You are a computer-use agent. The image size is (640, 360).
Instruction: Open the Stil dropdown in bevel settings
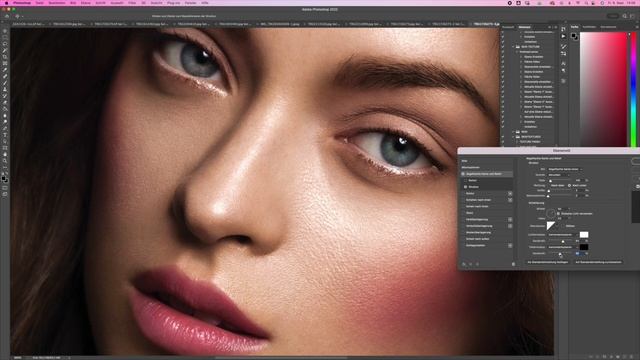click(x=564, y=169)
